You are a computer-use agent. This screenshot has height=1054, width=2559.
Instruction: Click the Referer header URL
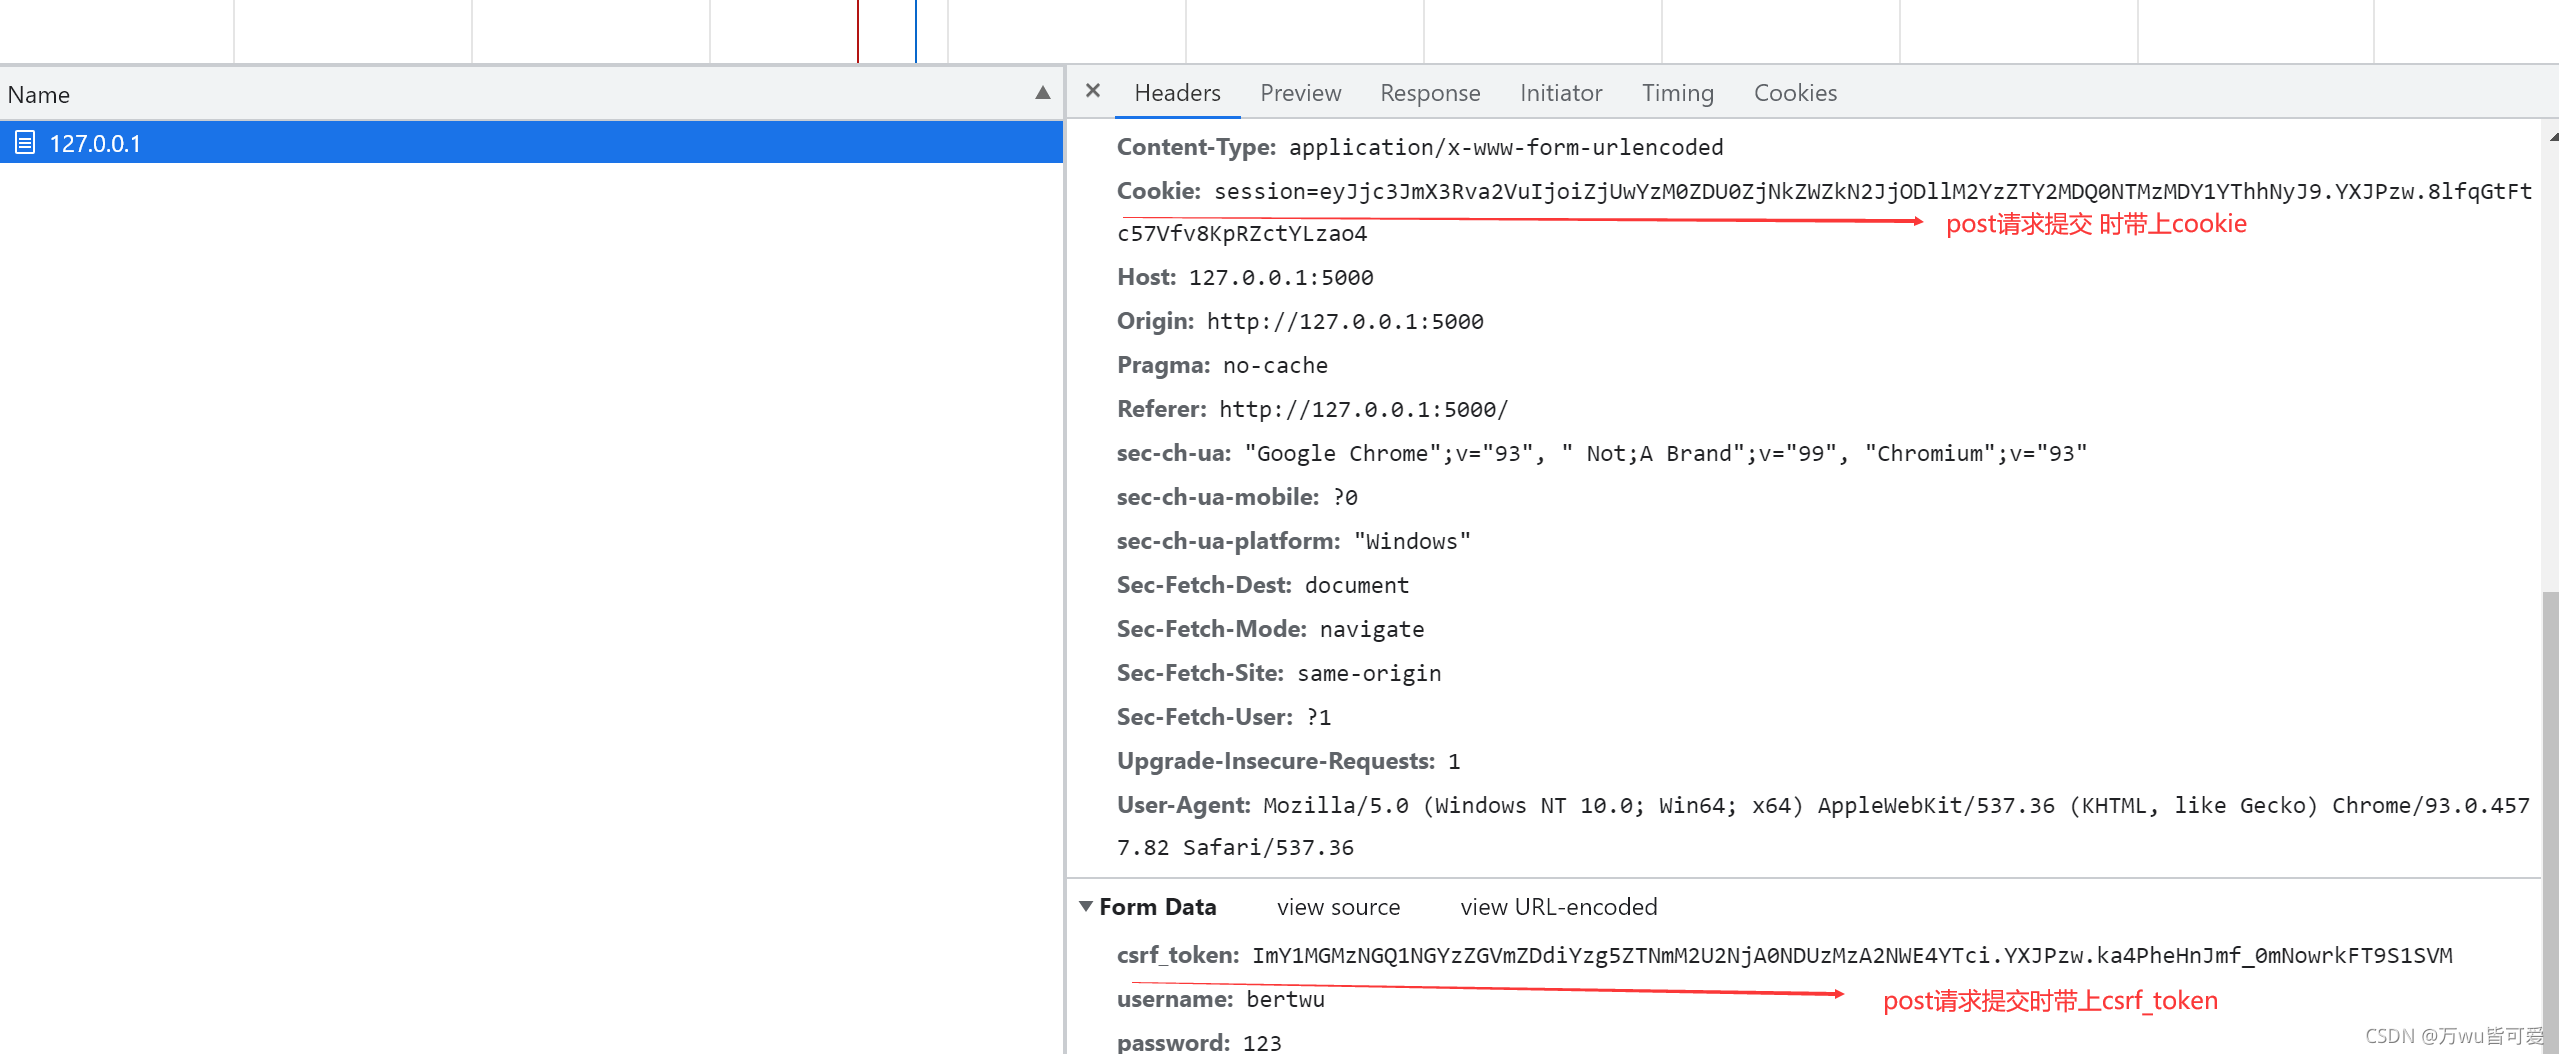tap(1363, 409)
